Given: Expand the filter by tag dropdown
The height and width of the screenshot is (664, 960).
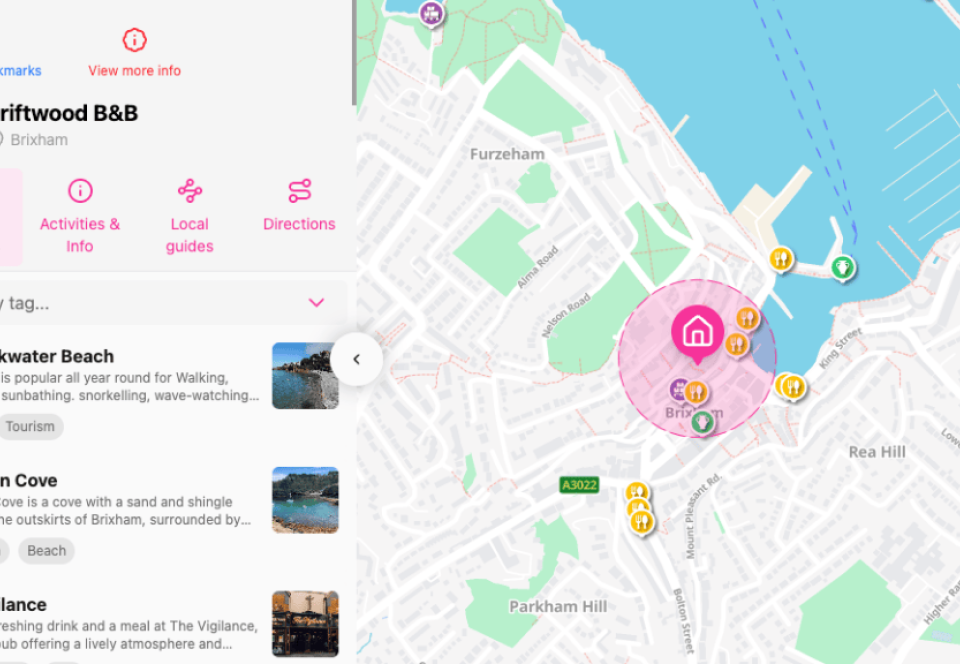Looking at the screenshot, I should [160, 302].
